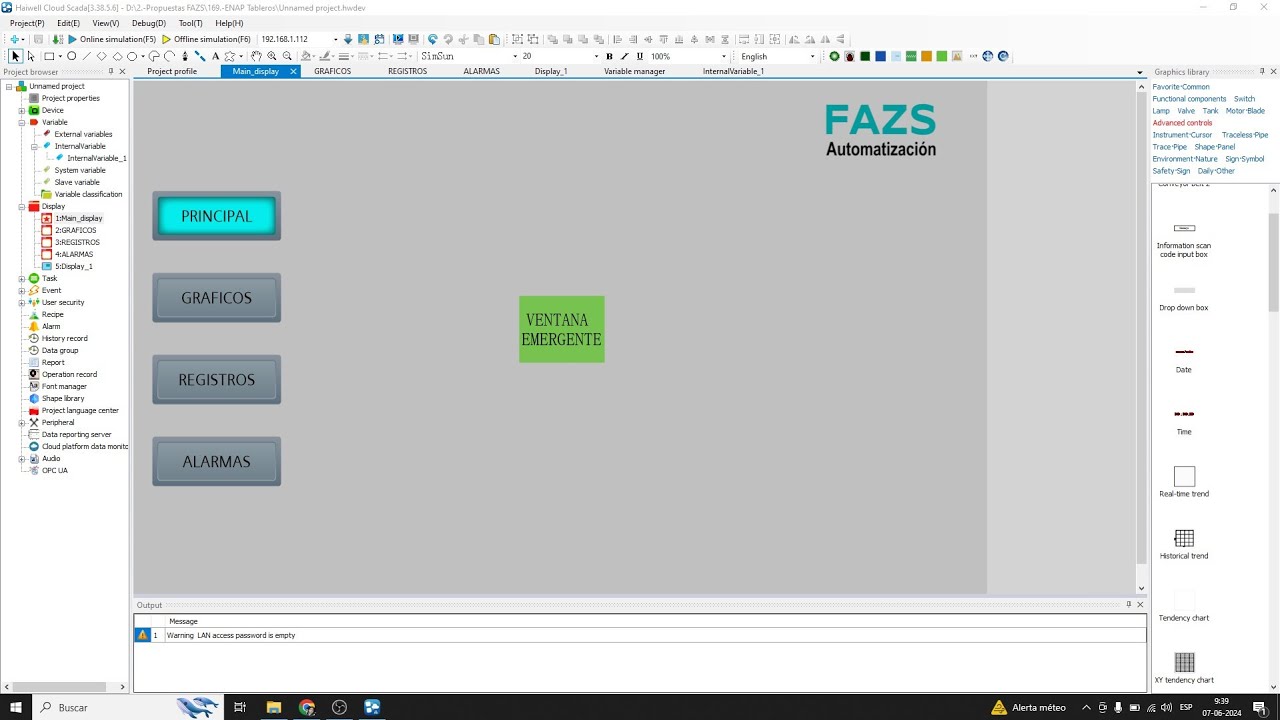The width and height of the screenshot is (1280, 720).
Task: Start Offline simulation (F6)
Action: pyautogui.click(x=206, y=39)
